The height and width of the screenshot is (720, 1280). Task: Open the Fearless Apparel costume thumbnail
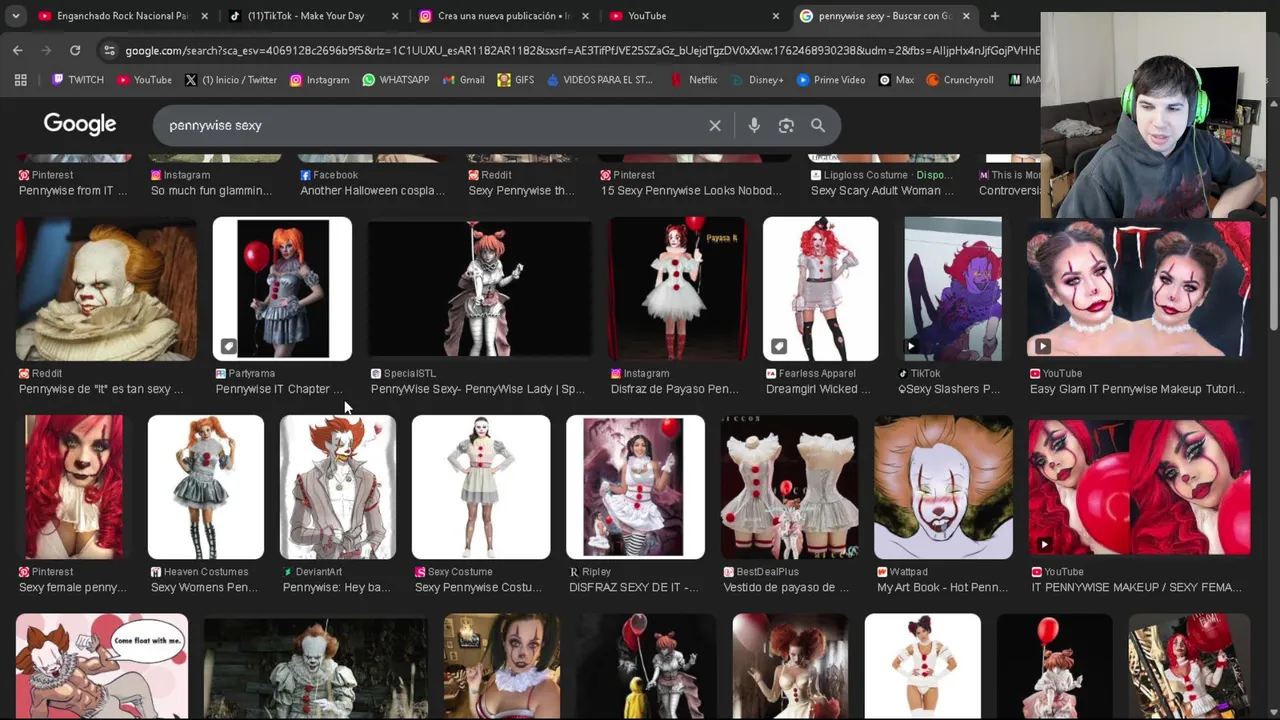(820, 288)
